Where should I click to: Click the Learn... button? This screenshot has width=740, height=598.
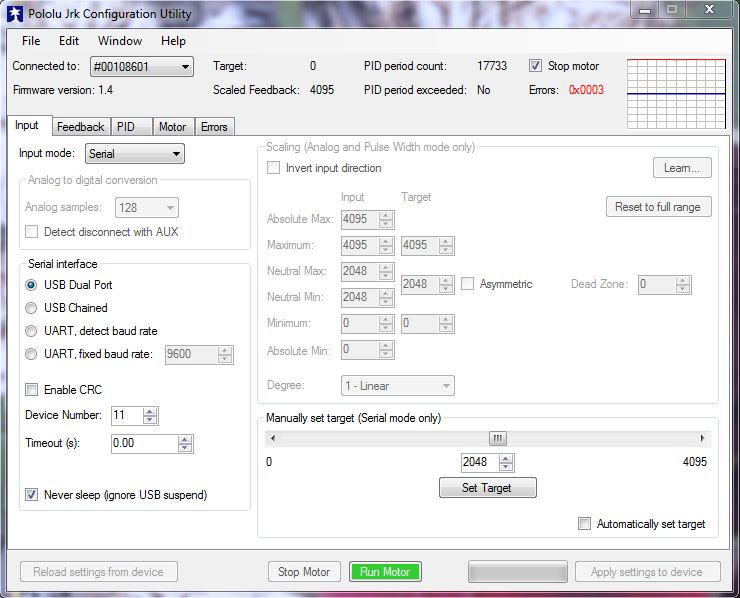(x=682, y=168)
